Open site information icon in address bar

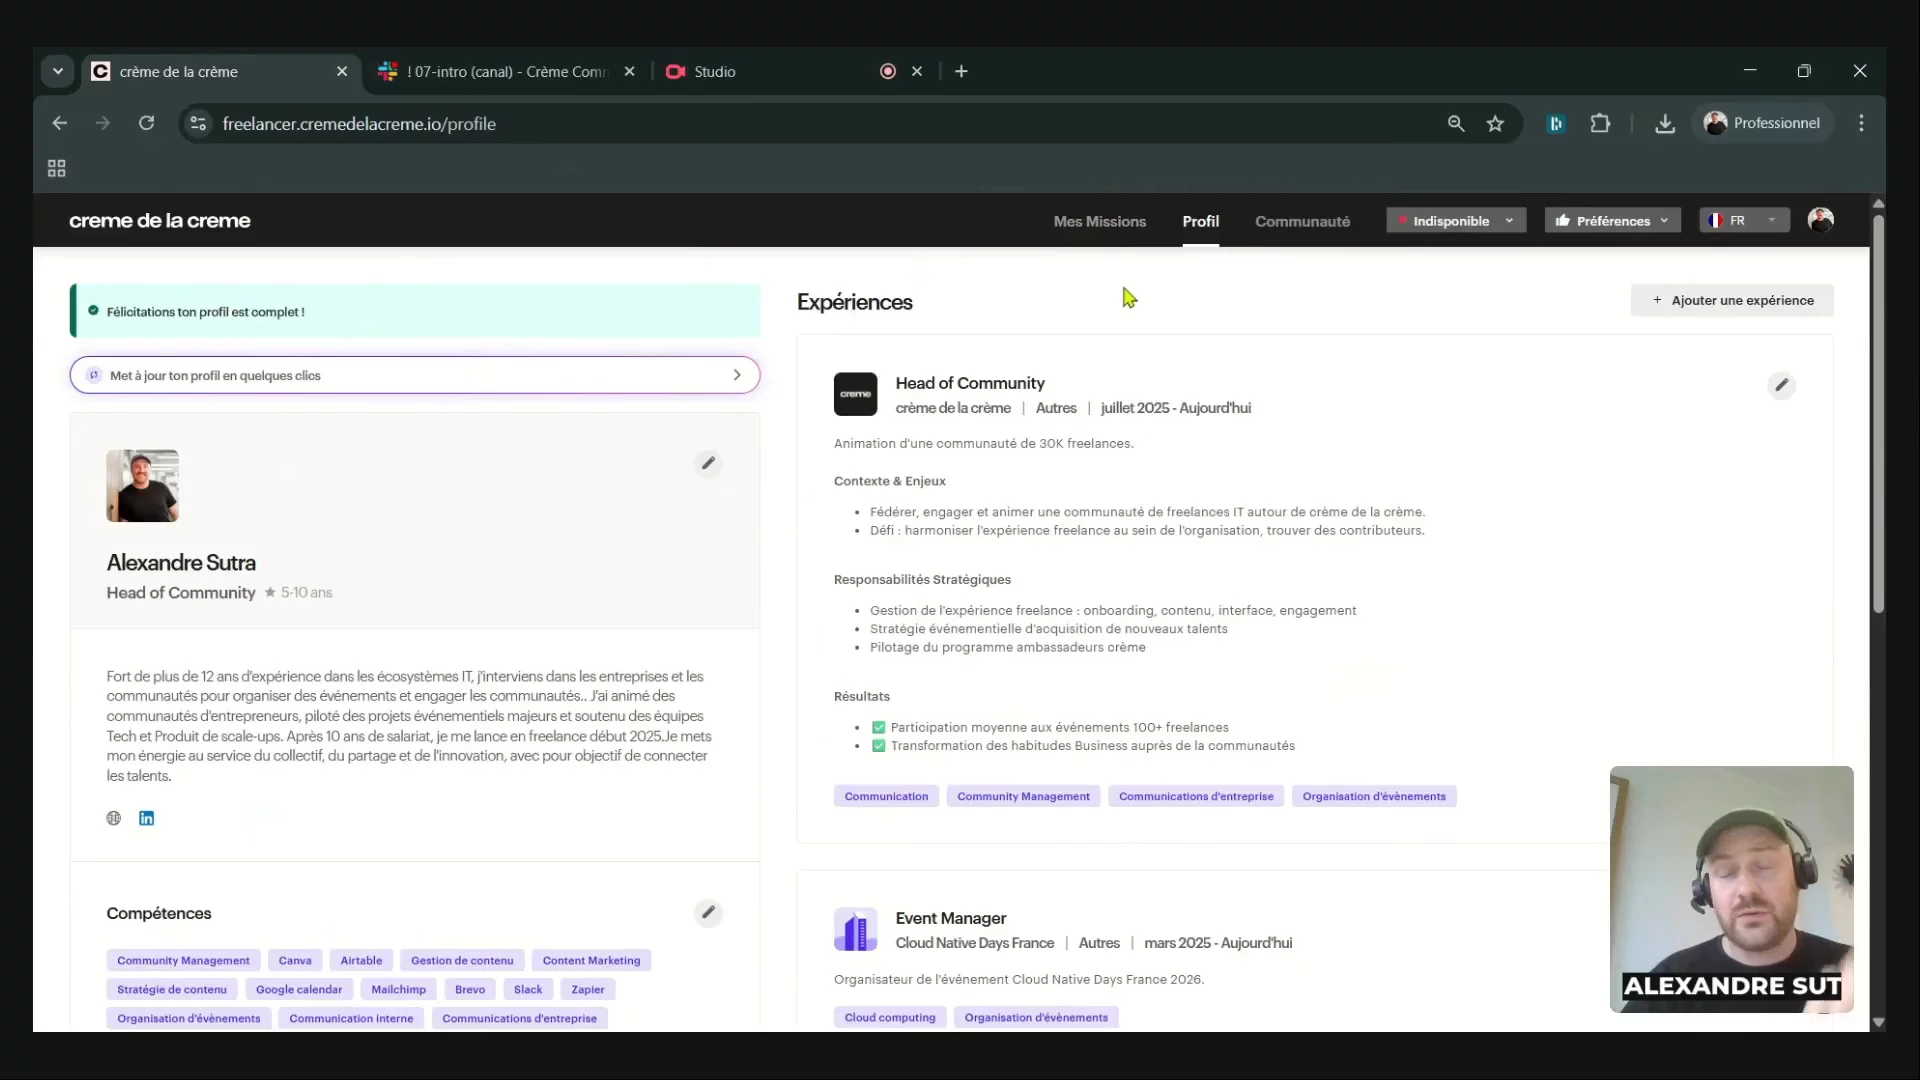coord(198,123)
